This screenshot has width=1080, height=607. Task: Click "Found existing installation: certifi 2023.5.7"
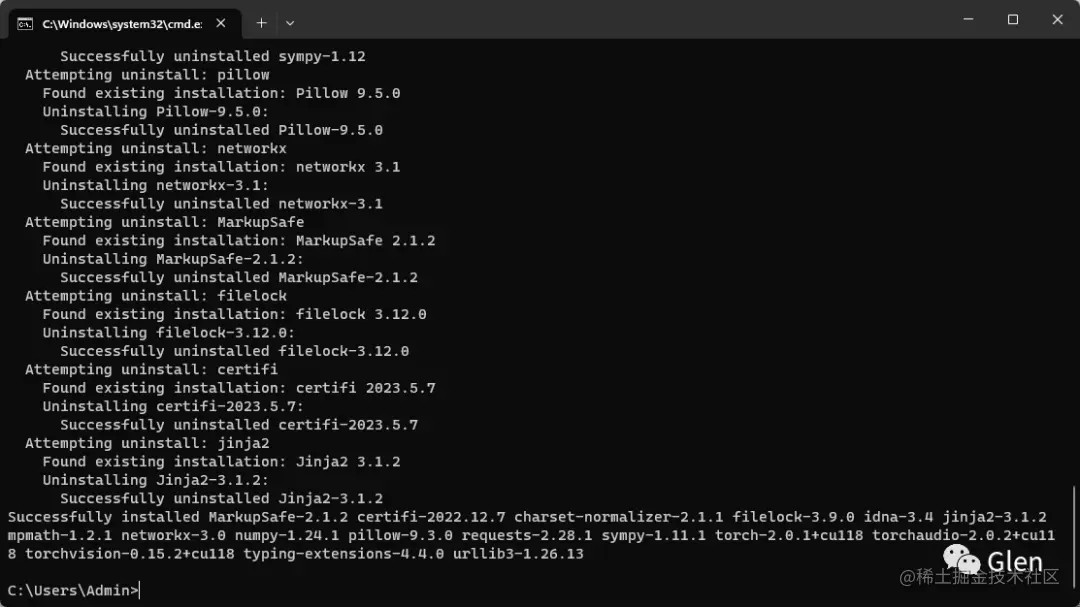[239, 388]
